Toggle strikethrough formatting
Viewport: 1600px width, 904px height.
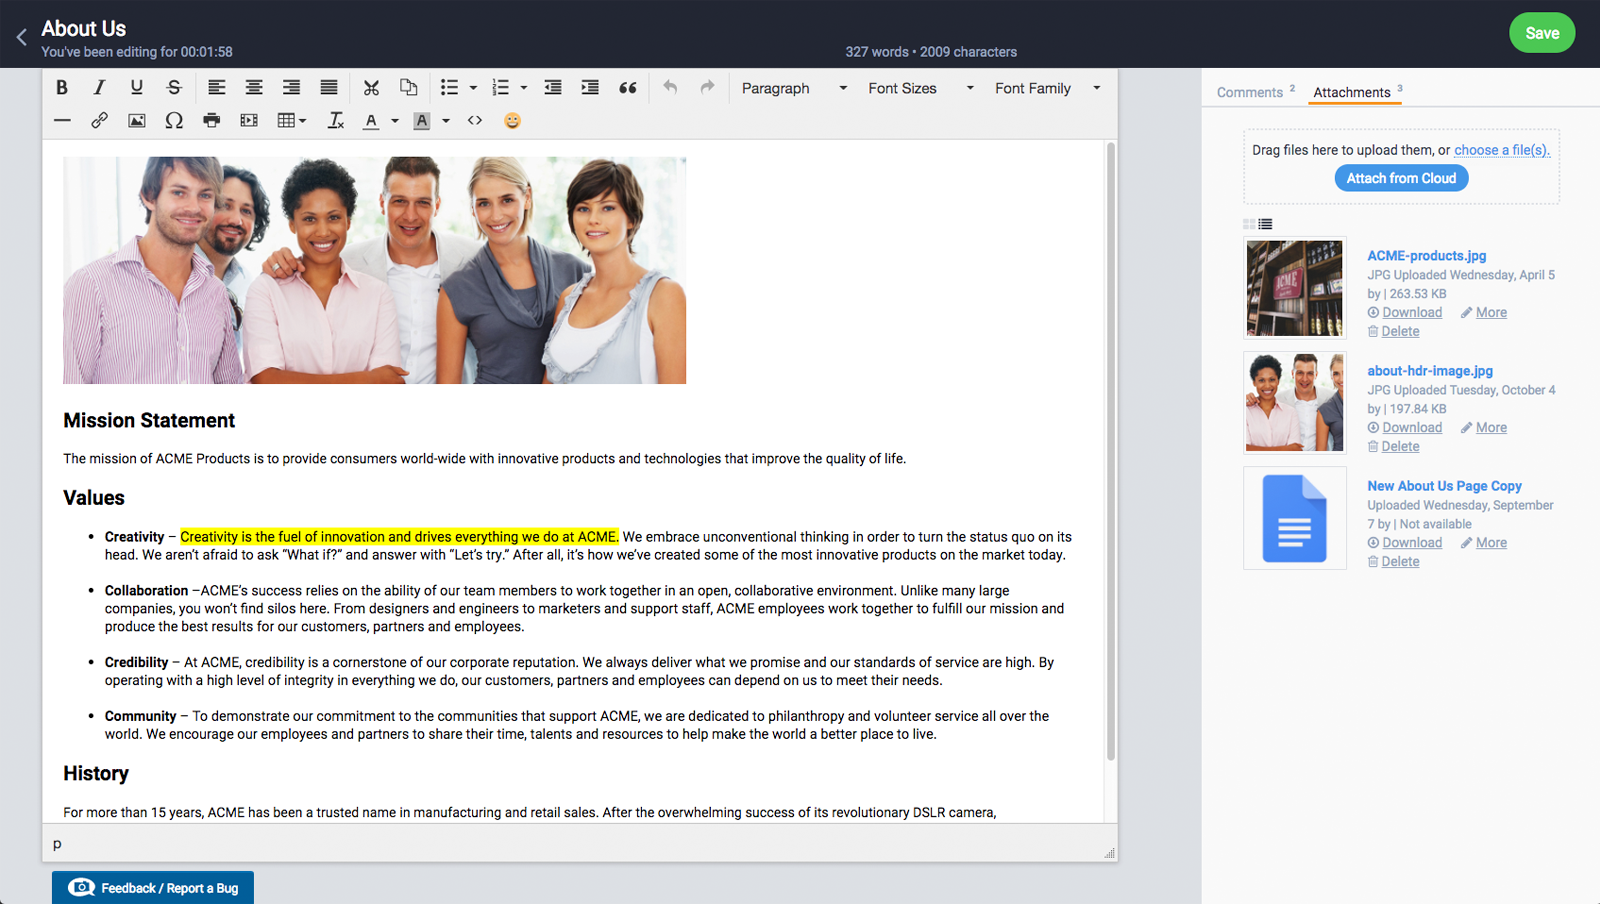174,88
